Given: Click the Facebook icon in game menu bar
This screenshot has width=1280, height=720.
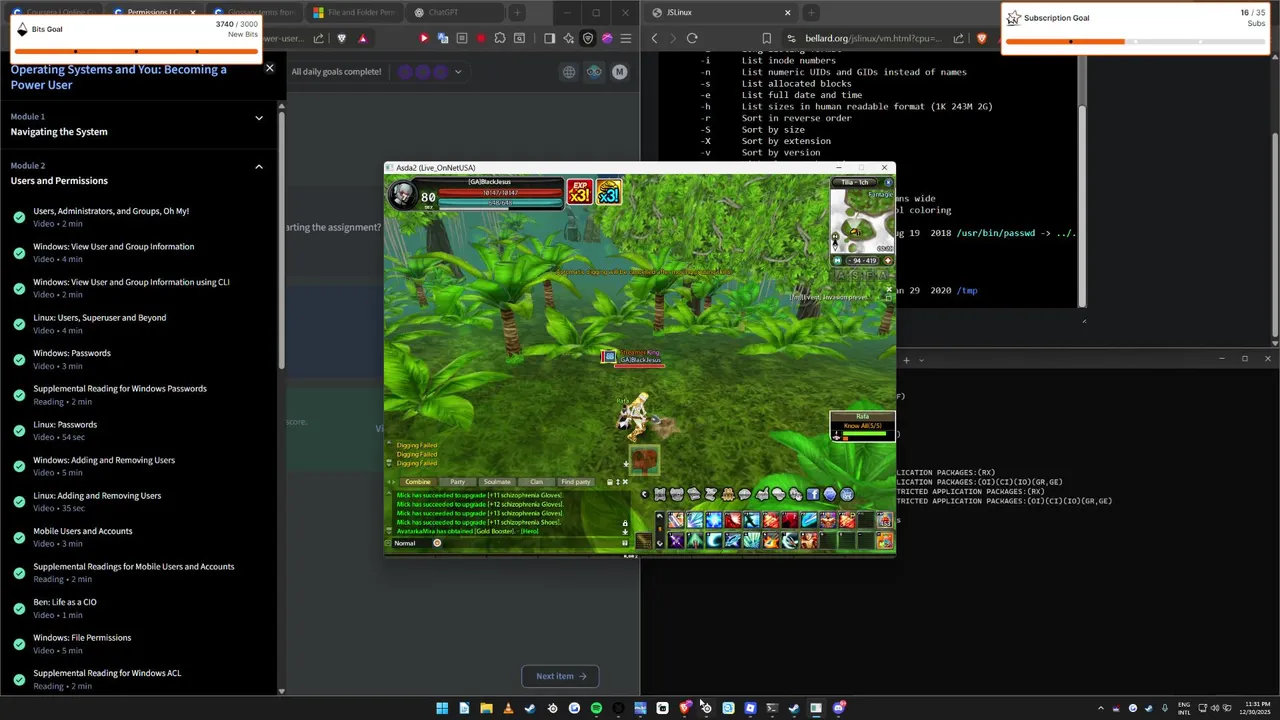Looking at the screenshot, I should [x=813, y=494].
